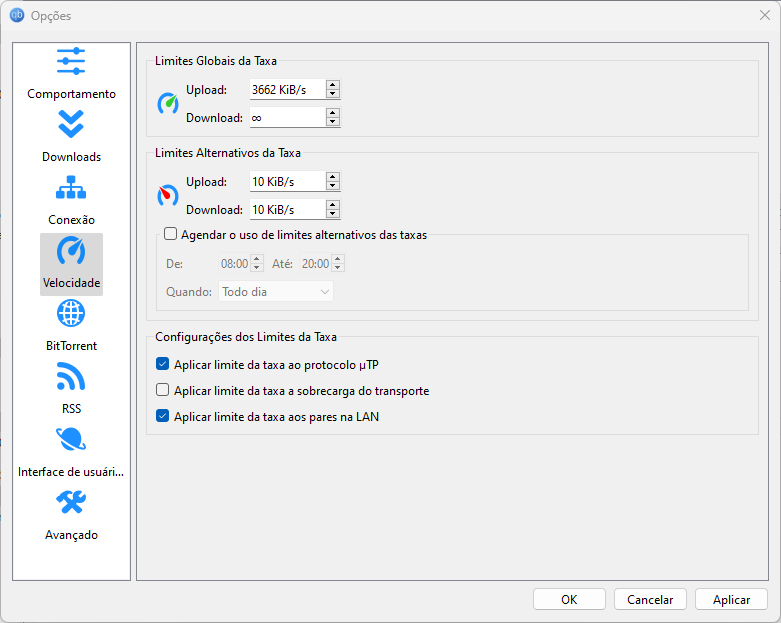
Task: Increase the De start time
Action: pos(257,259)
